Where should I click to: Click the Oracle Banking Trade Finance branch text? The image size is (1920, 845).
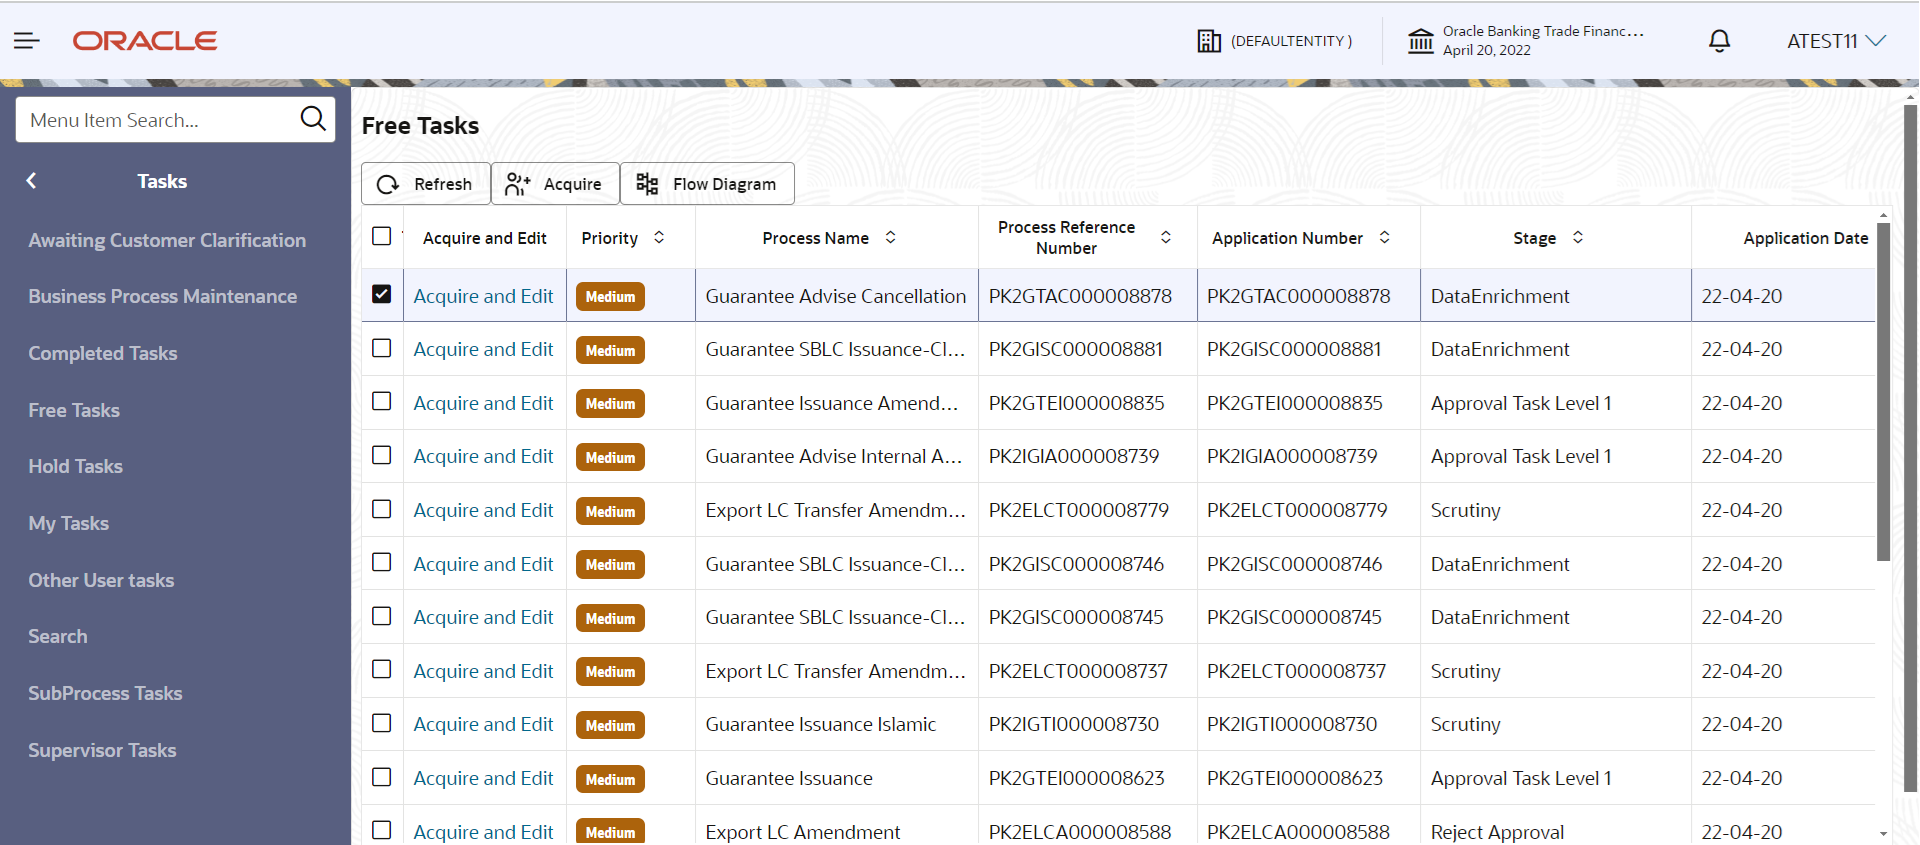1543,31
